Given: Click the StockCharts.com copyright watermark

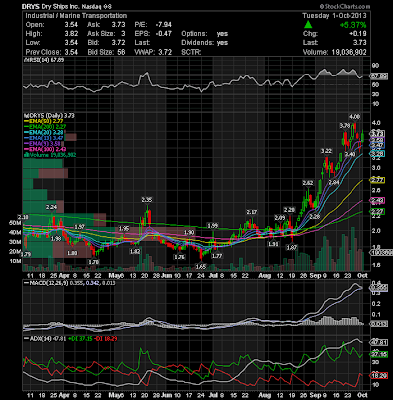Looking at the screenshot, I should point(345,6).
